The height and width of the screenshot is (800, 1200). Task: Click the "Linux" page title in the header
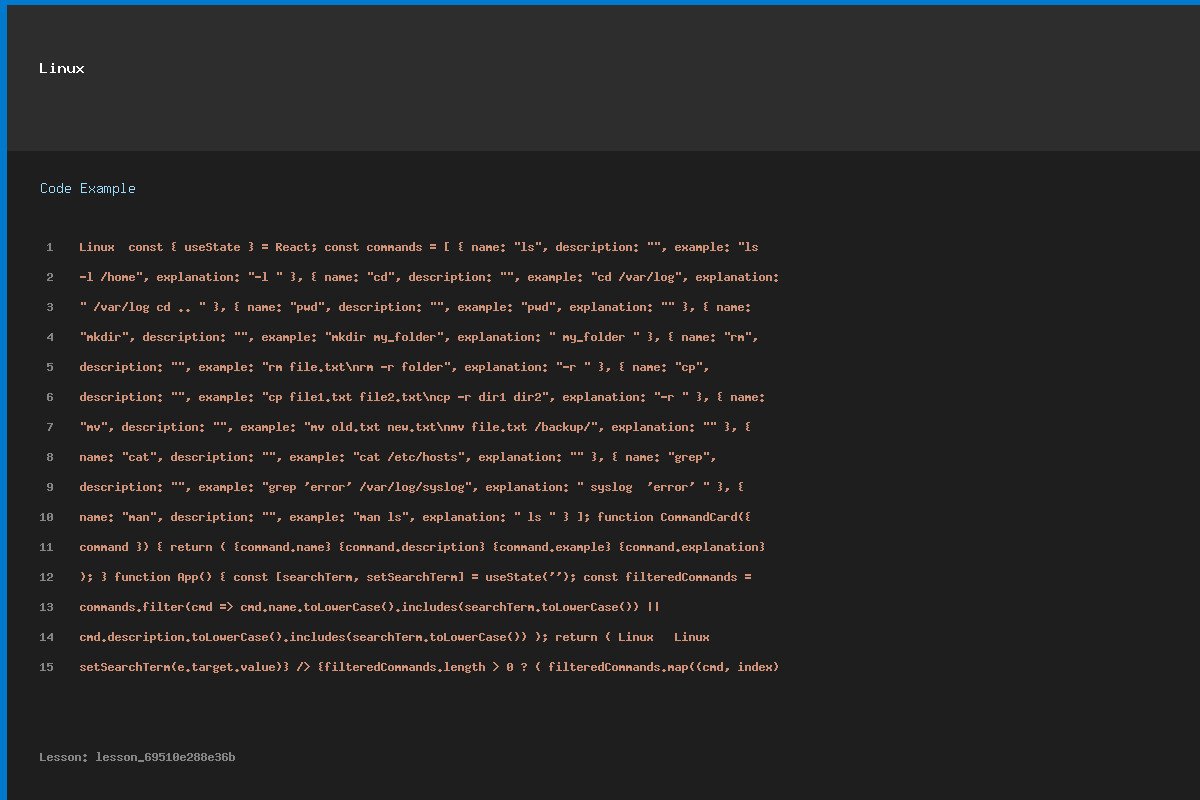coord(62,68)
